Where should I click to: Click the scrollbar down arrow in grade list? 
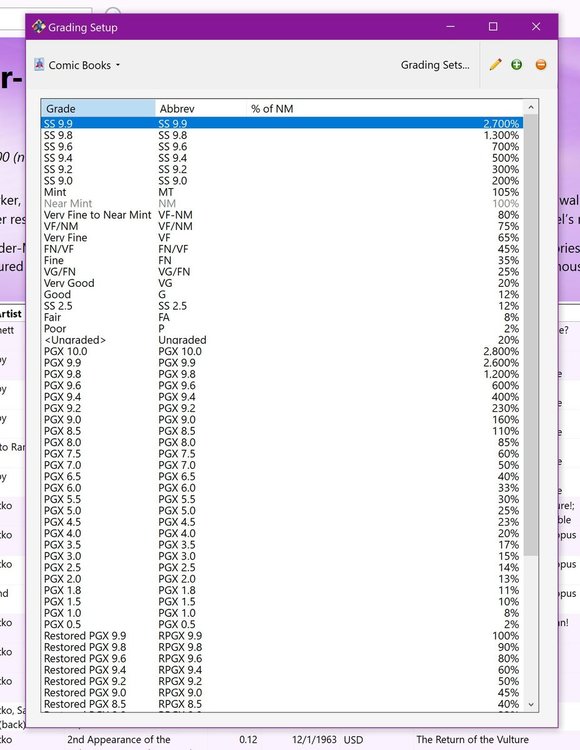point(531,705)
